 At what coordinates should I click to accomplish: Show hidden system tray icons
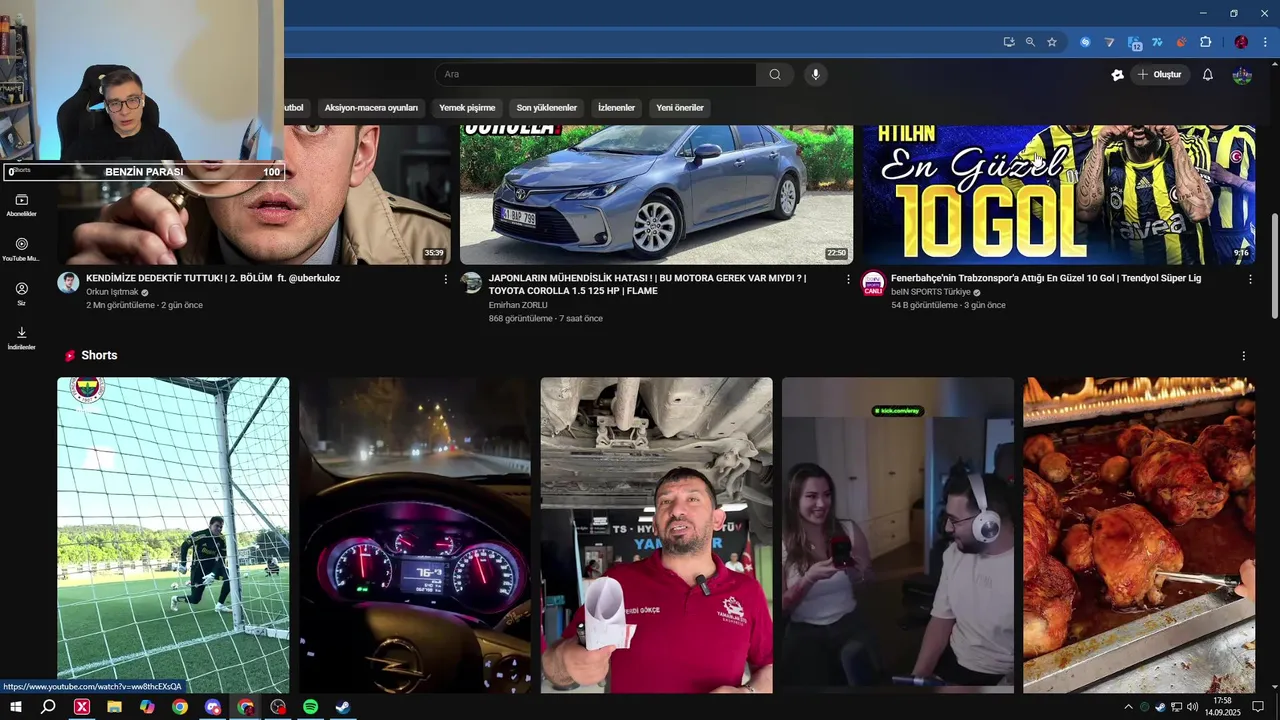[1129, 707]
